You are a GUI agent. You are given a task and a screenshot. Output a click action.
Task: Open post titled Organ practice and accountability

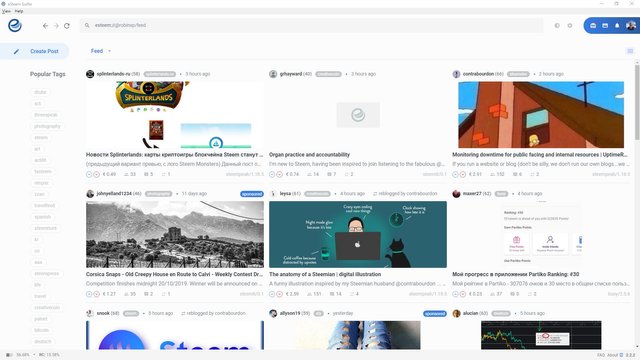pos(309,155)
